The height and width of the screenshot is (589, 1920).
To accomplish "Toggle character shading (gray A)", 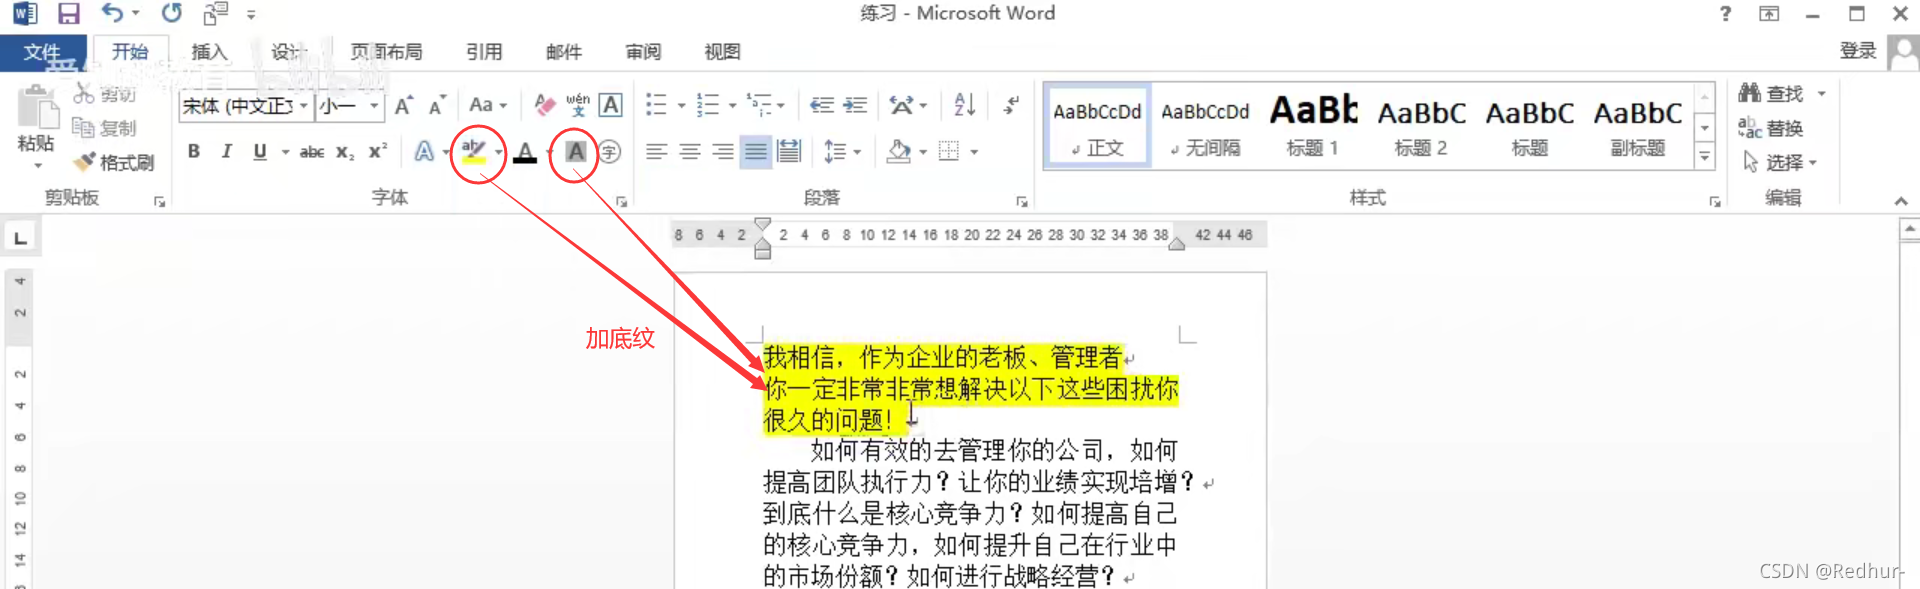I will (576, 151).
